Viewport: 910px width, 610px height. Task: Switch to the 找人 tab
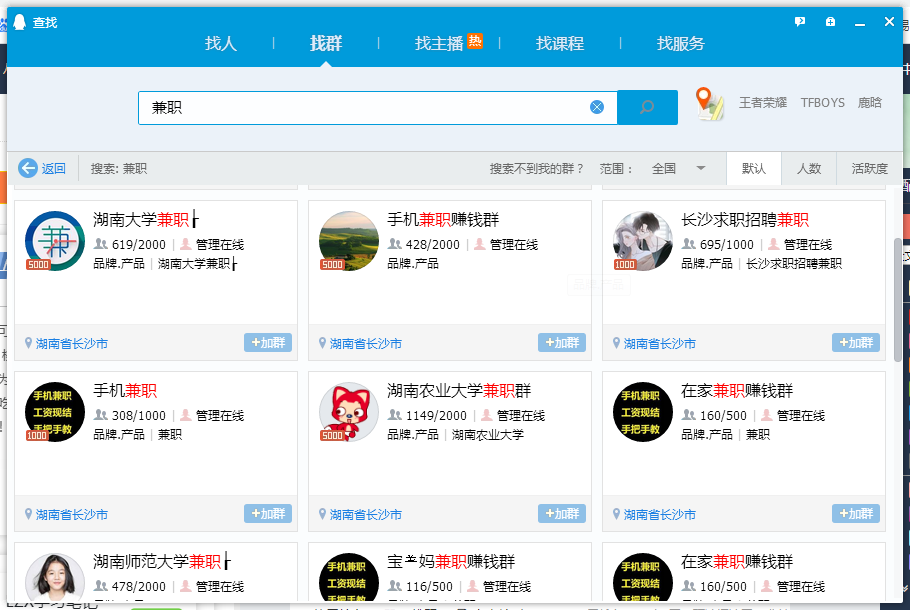click(x=221, y=43)
